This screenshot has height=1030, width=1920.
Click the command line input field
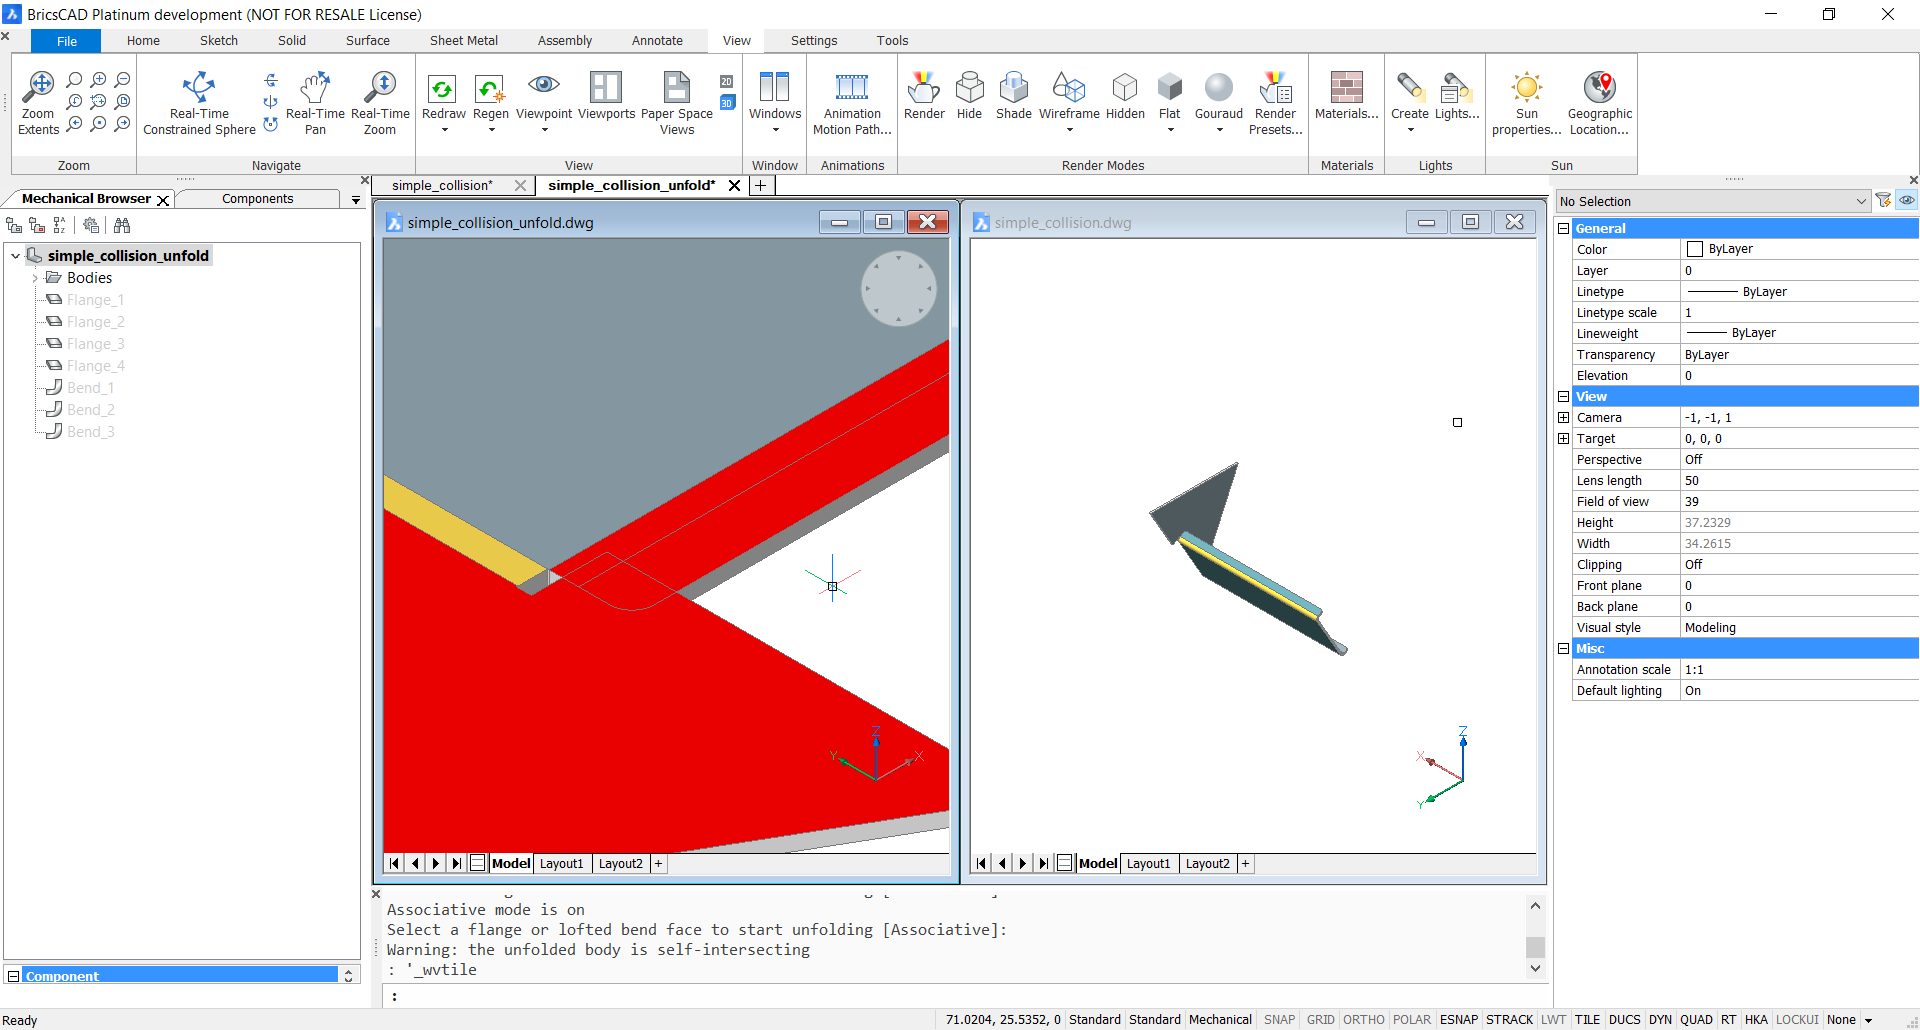click(x=960, y=996)
